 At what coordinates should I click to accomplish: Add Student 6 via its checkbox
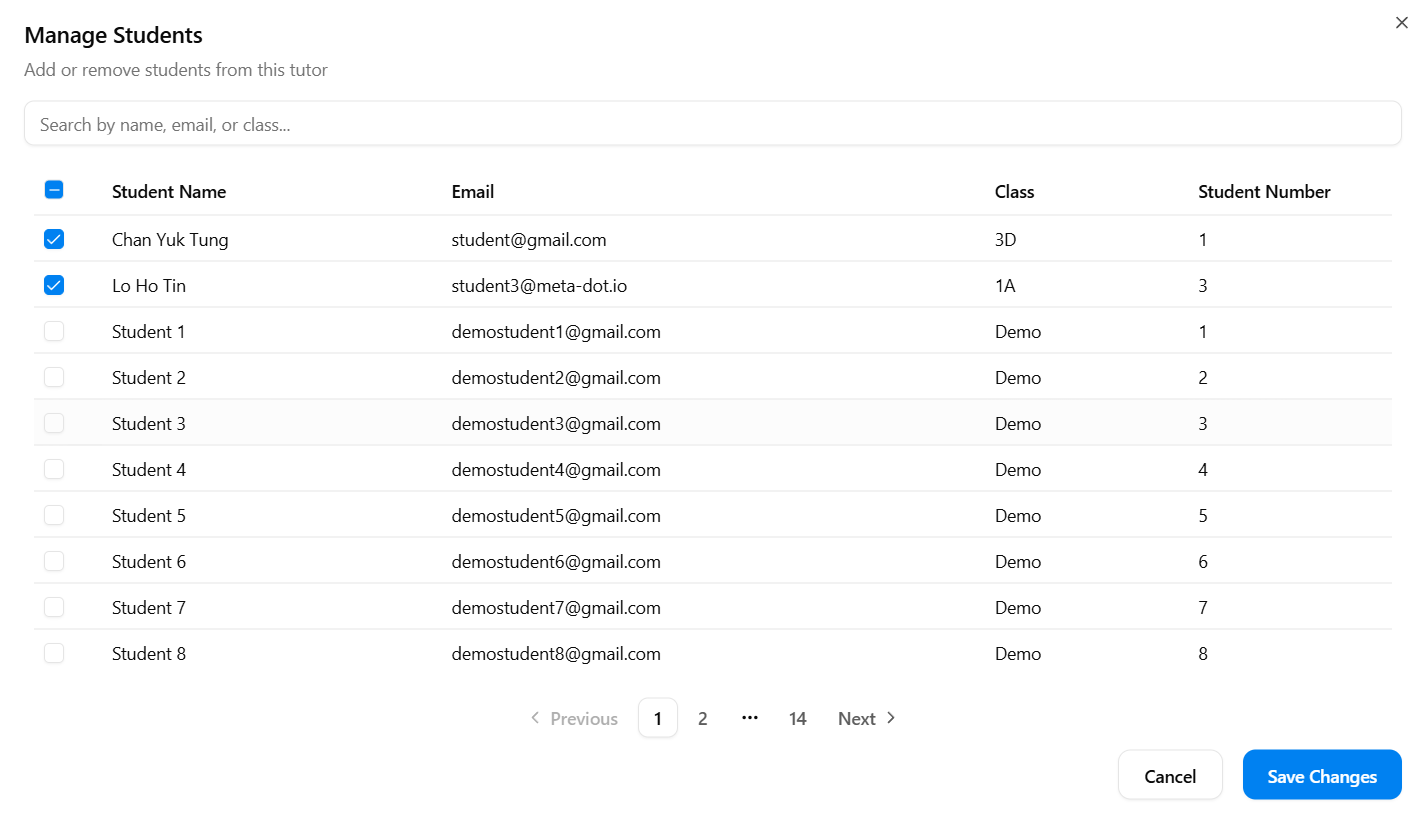point(54,561)
